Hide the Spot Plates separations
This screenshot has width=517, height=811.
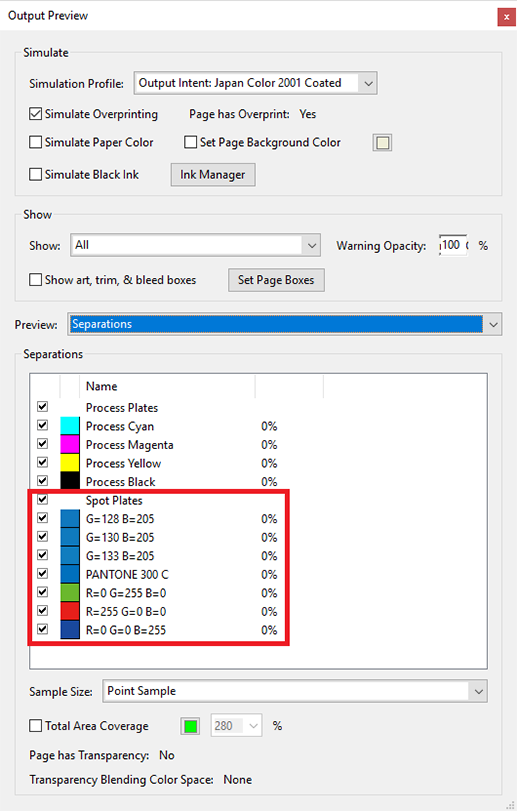click(x=42, y=500)
